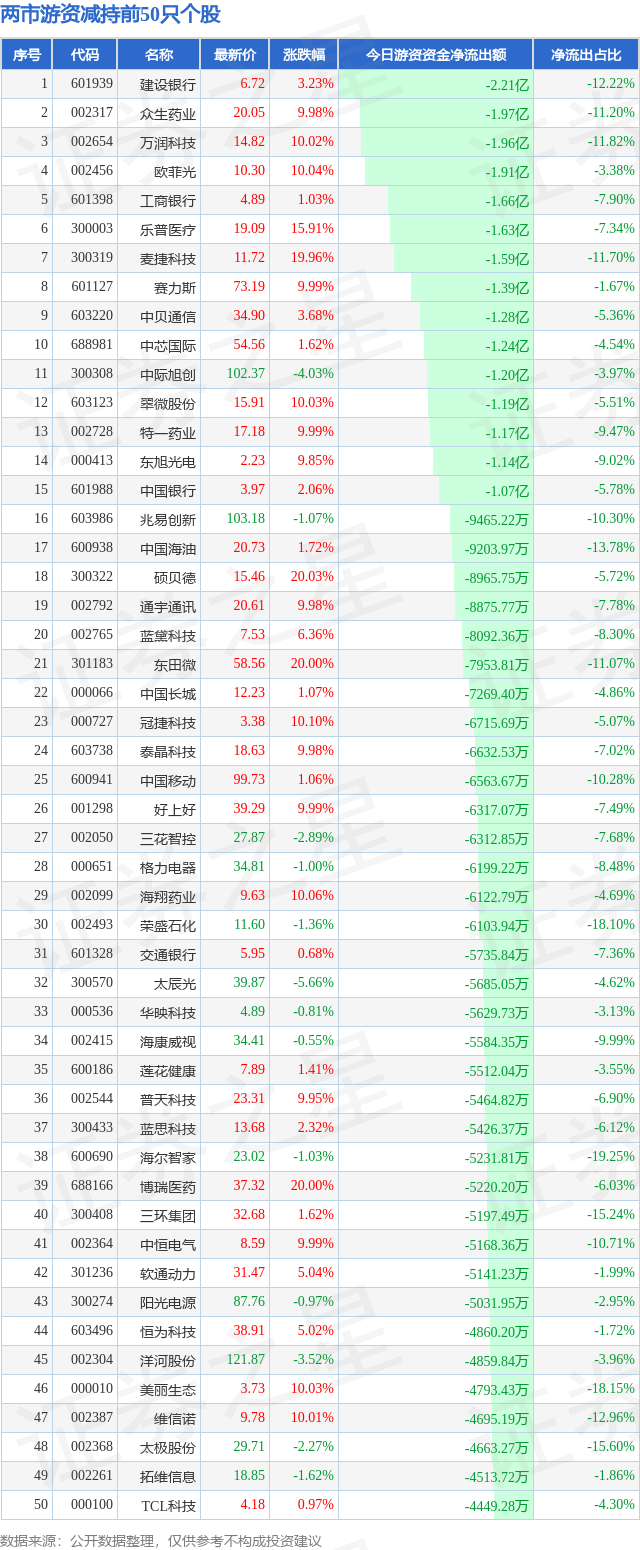Click price 121.87 of 洋河股份
This screenshot has height=1550, width=640.
pos(246,1360)
